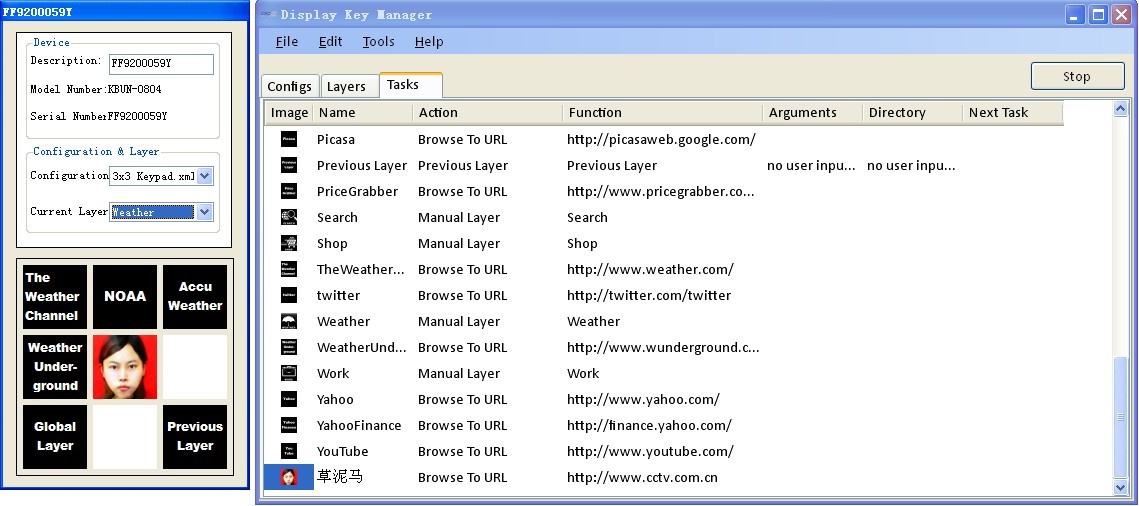Sort by the Function column header
Image resolution: width=1139 pixels, height=506 pixels.
tap(662, 113)
